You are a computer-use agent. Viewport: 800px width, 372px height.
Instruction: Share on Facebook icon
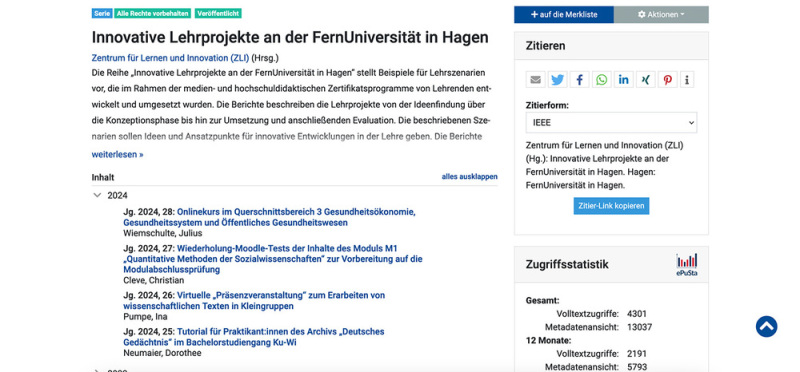coord(580,80)
